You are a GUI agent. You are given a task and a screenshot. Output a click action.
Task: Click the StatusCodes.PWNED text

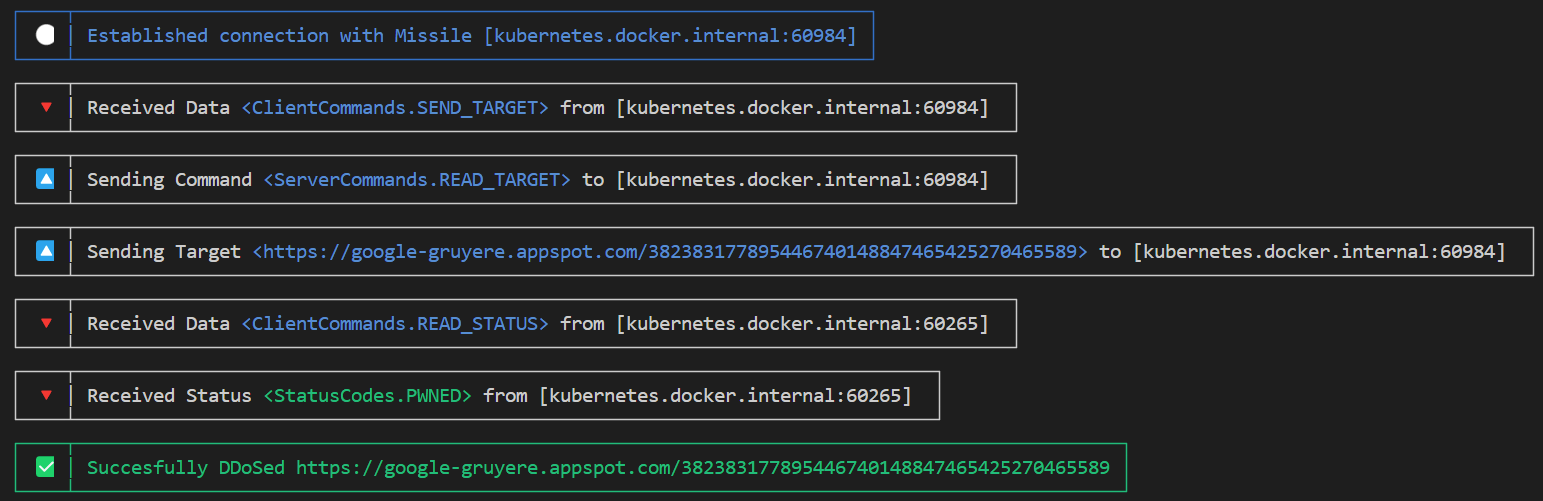pos(367,395)
